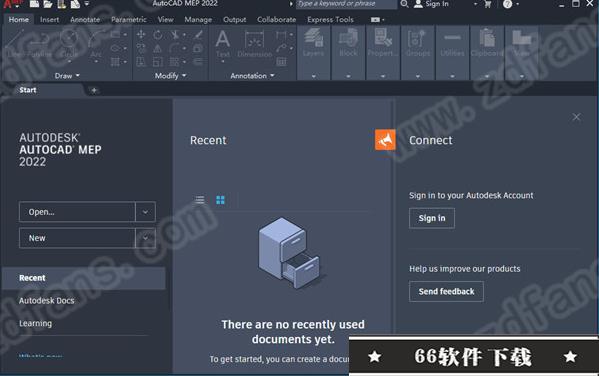Screen dimensions: 599x376
Task: Click the Open... button
Action: (77, 212)
